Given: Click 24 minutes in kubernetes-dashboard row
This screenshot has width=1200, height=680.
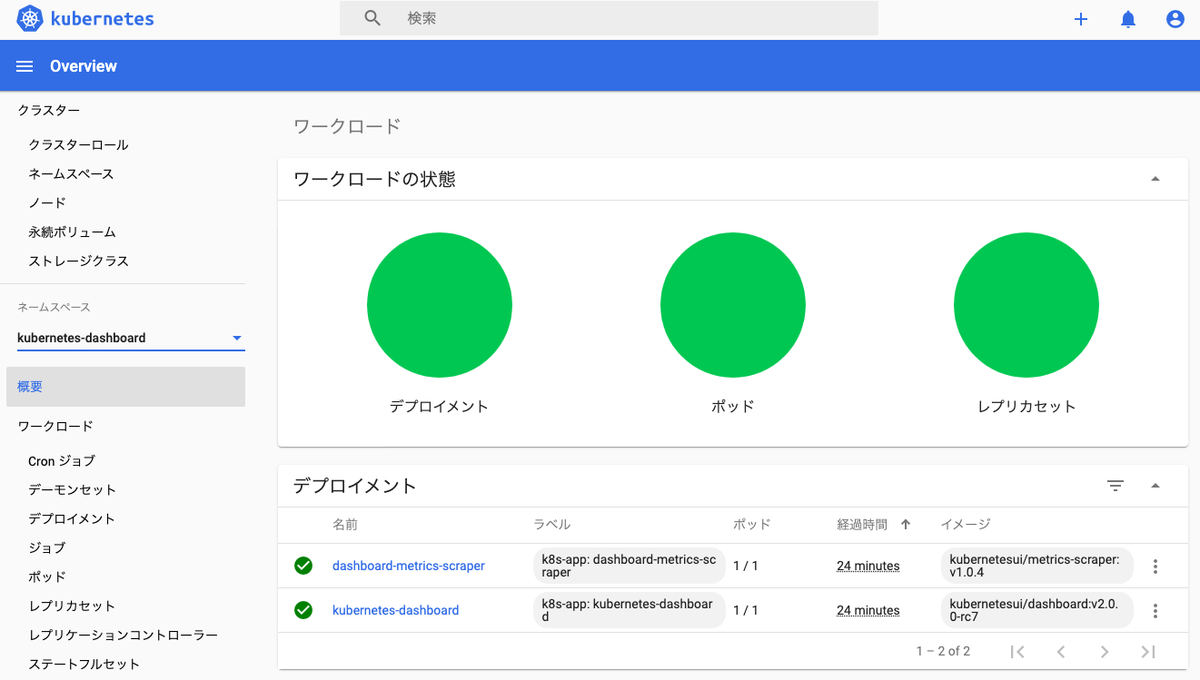Looking at the screenshot, I should coord(868,610).
